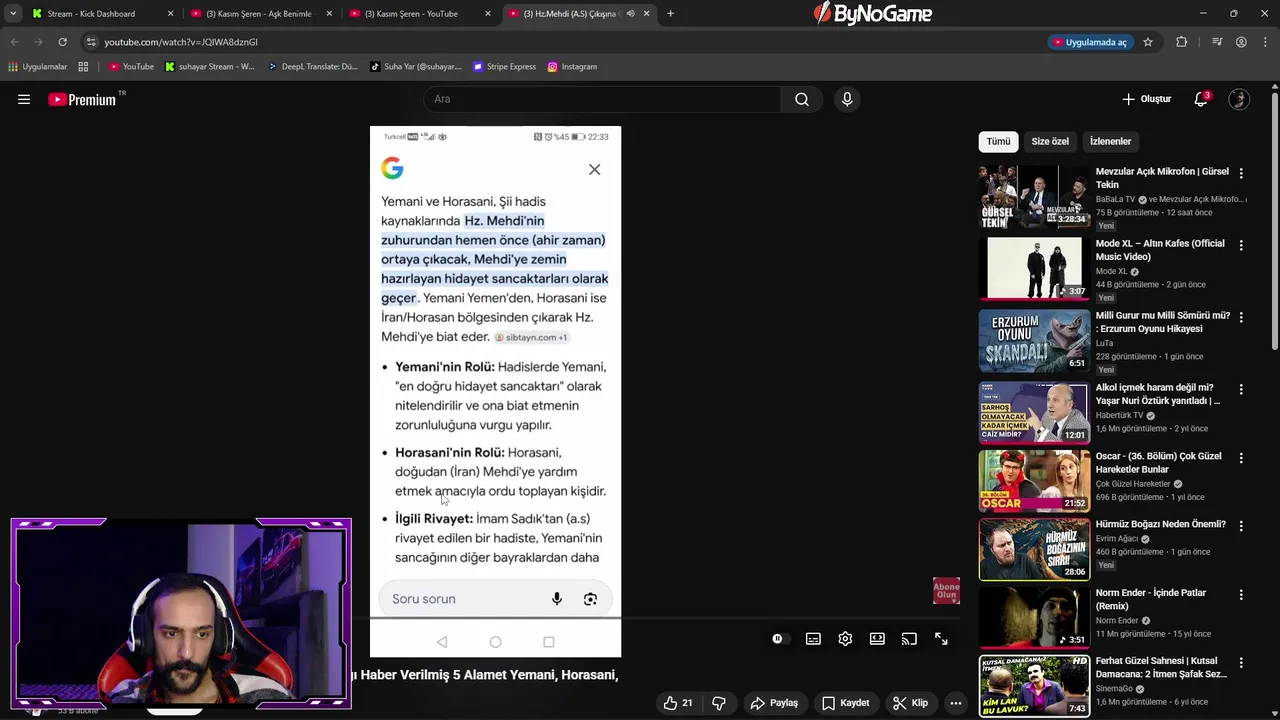Screen dimensions: 1280x720
Task: Bookmark this page with the star
Action: tap(1148, 42)
